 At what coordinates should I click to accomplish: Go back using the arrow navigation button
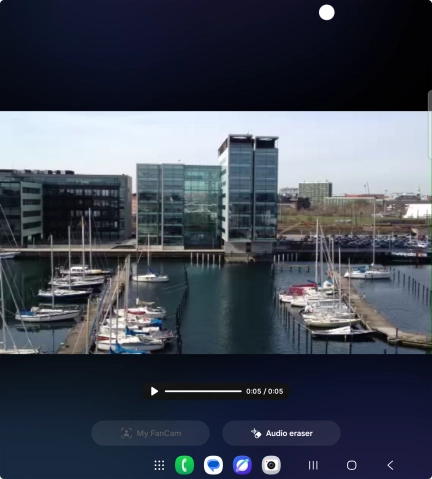[390, 465]
